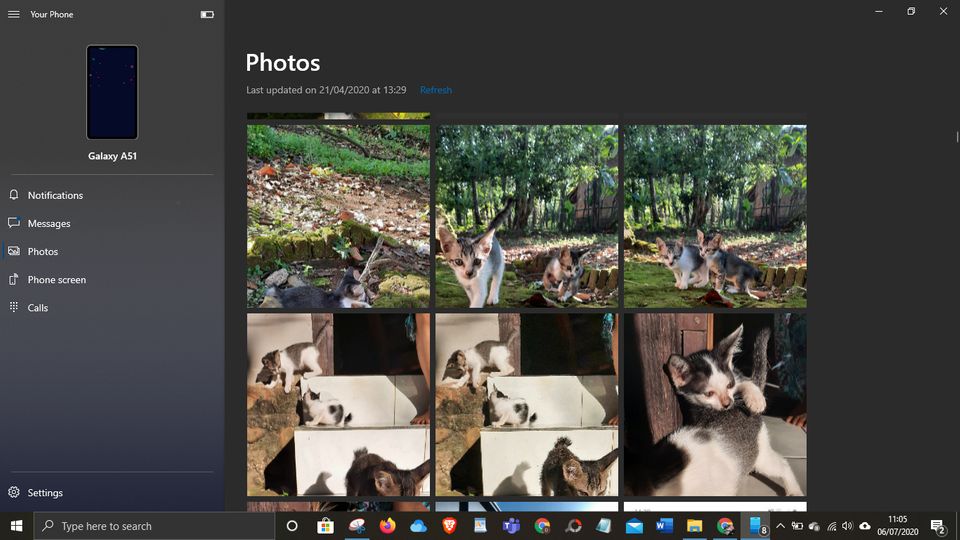The height and width of the screenshot is (540, 960).
Task: Click the Refresh link for photos
Action: (x=436, y=90)
